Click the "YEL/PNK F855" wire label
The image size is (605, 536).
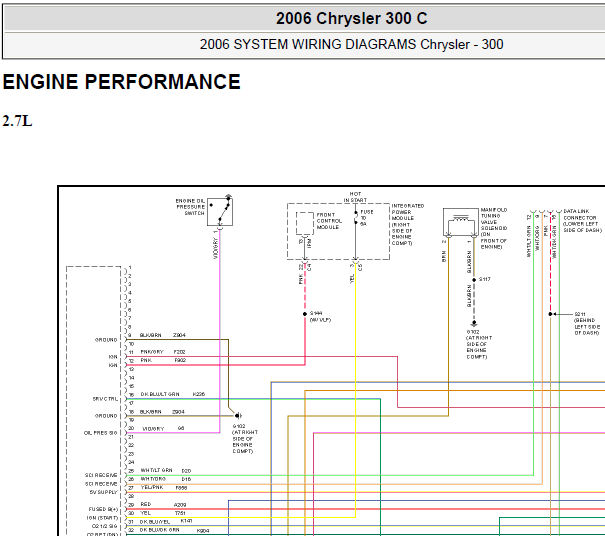164,488
